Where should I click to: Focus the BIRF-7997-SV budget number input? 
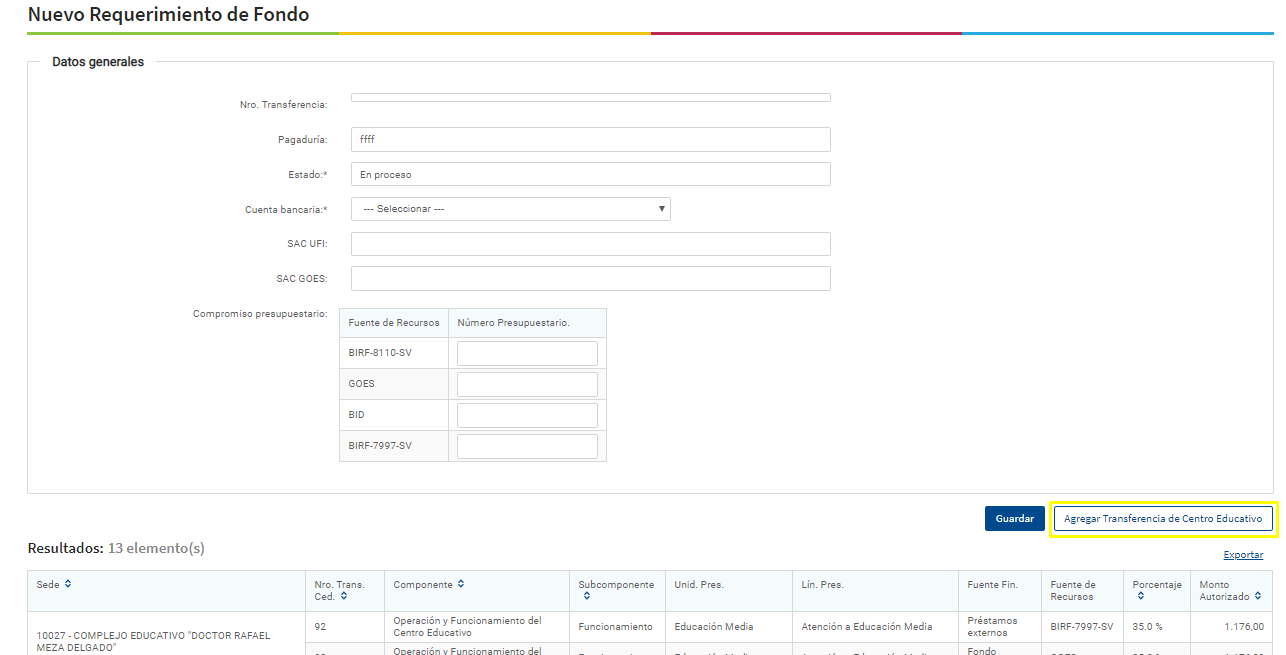tap(527, 446)
